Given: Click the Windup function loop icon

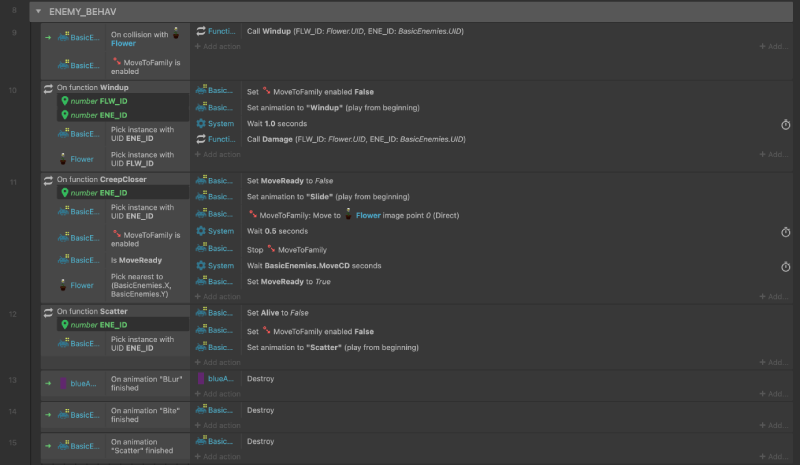Looking at the screenshot, I should coord(48,88).
